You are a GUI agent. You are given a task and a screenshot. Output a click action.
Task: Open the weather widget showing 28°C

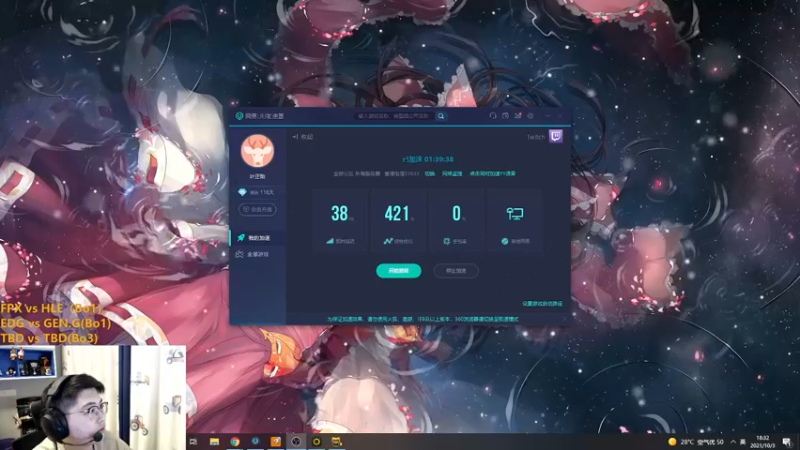[696, 442]
